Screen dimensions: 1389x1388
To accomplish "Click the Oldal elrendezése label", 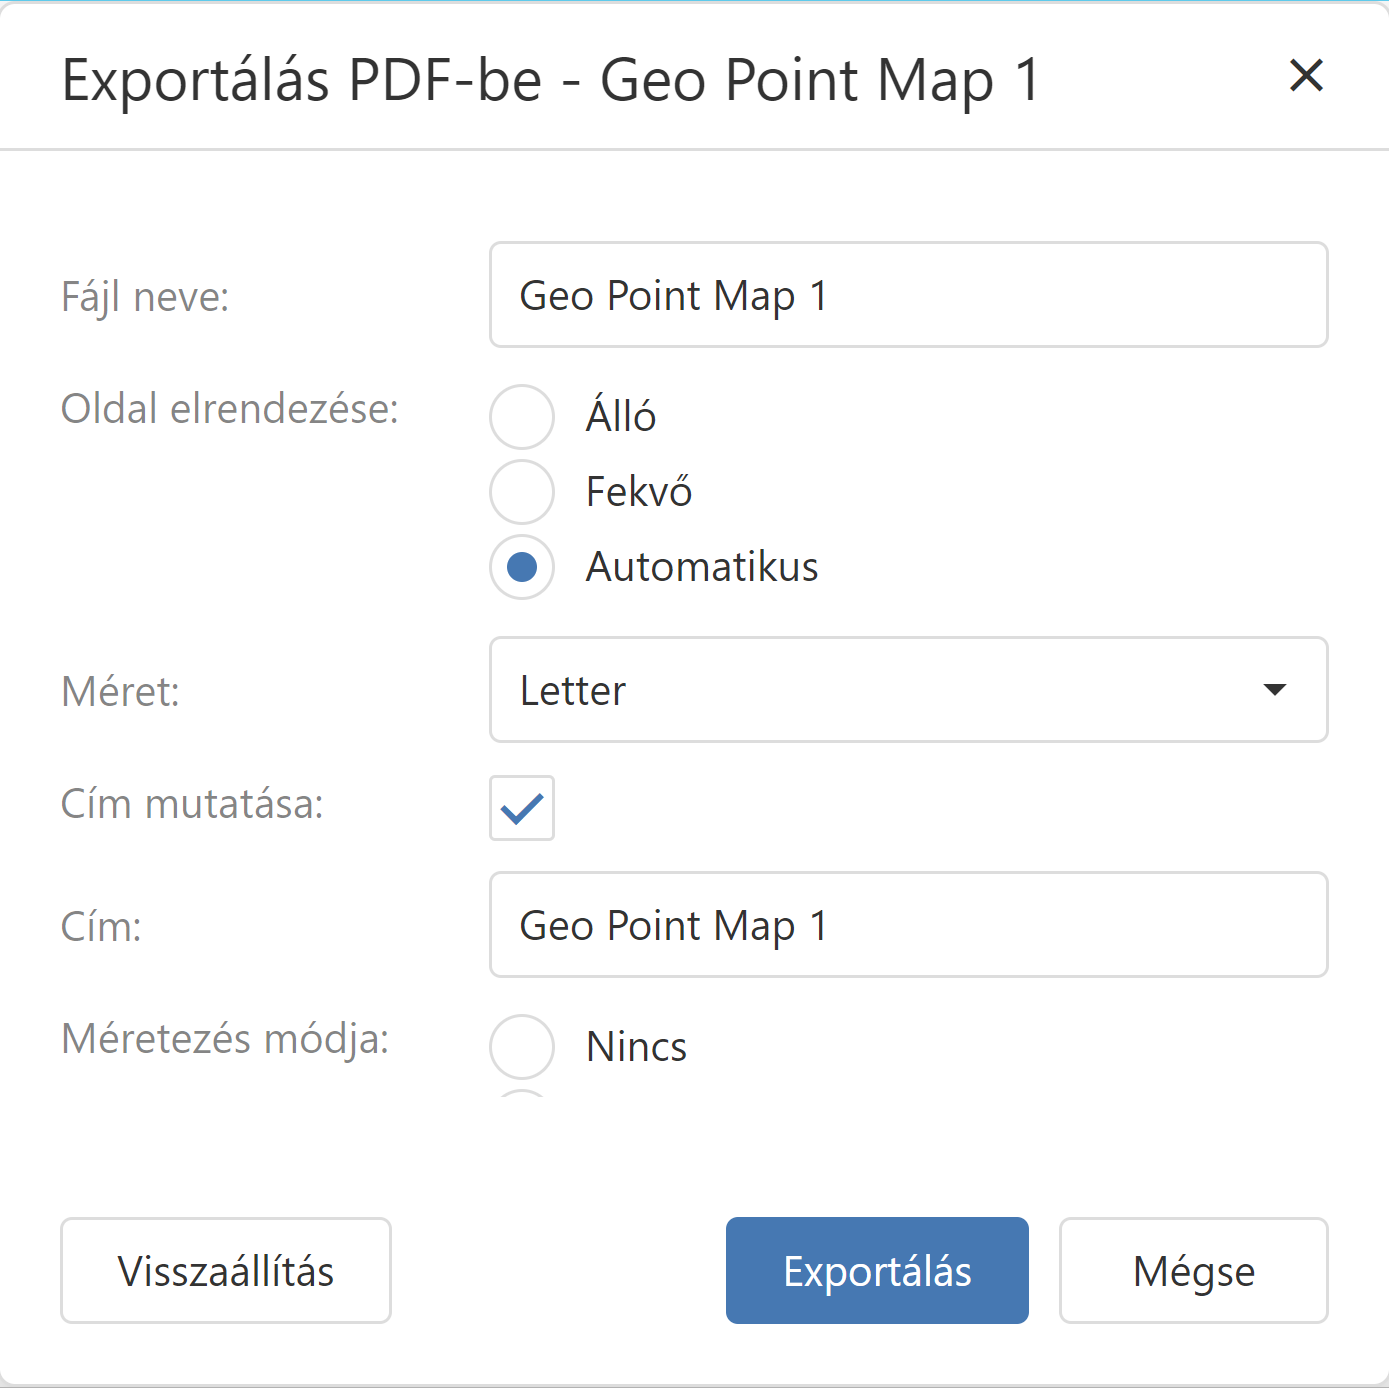I will tap(230, 409).
